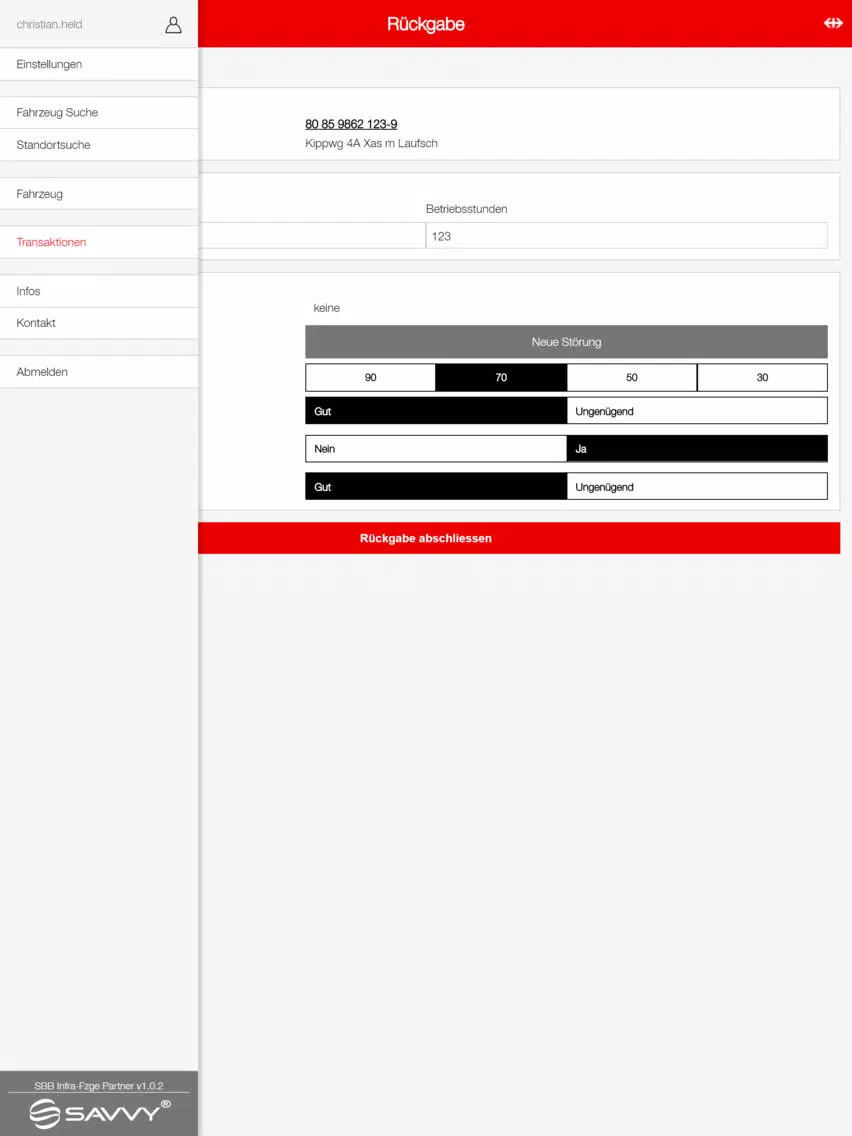Go to Standortsuche

point(99,145)
